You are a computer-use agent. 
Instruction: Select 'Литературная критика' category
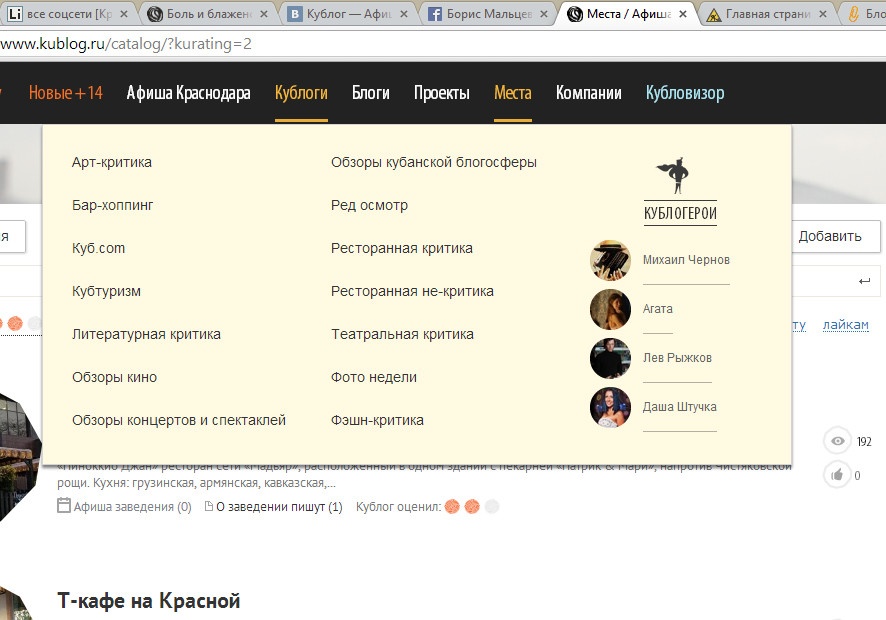(x=146, y=334)
